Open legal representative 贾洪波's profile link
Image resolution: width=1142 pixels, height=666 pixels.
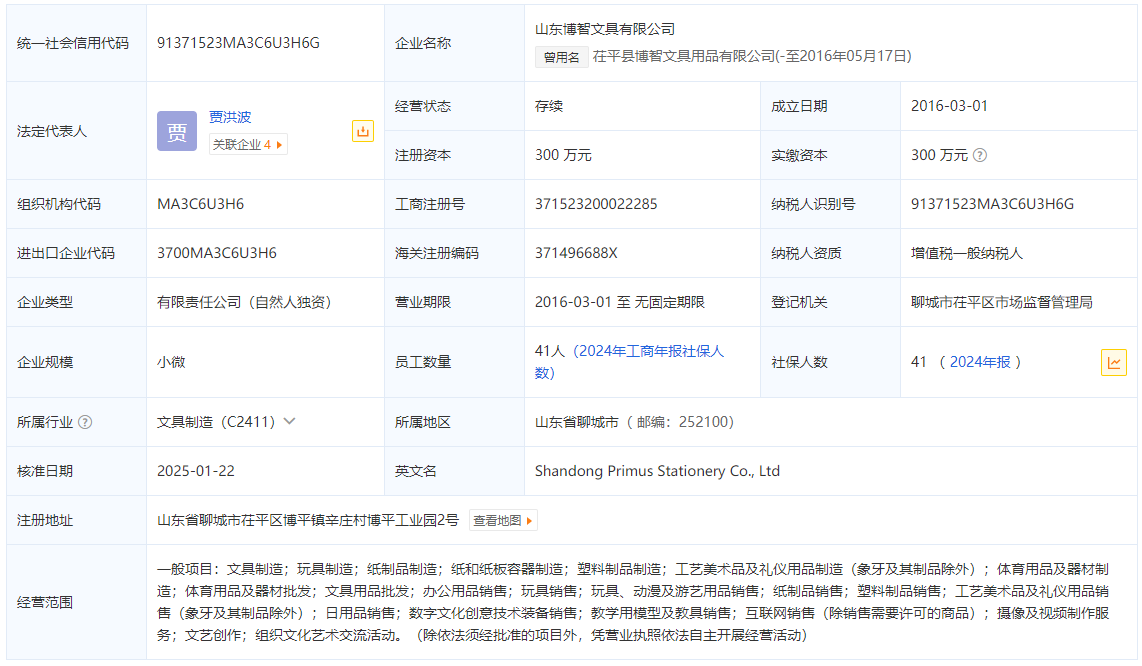click(230, 117)
